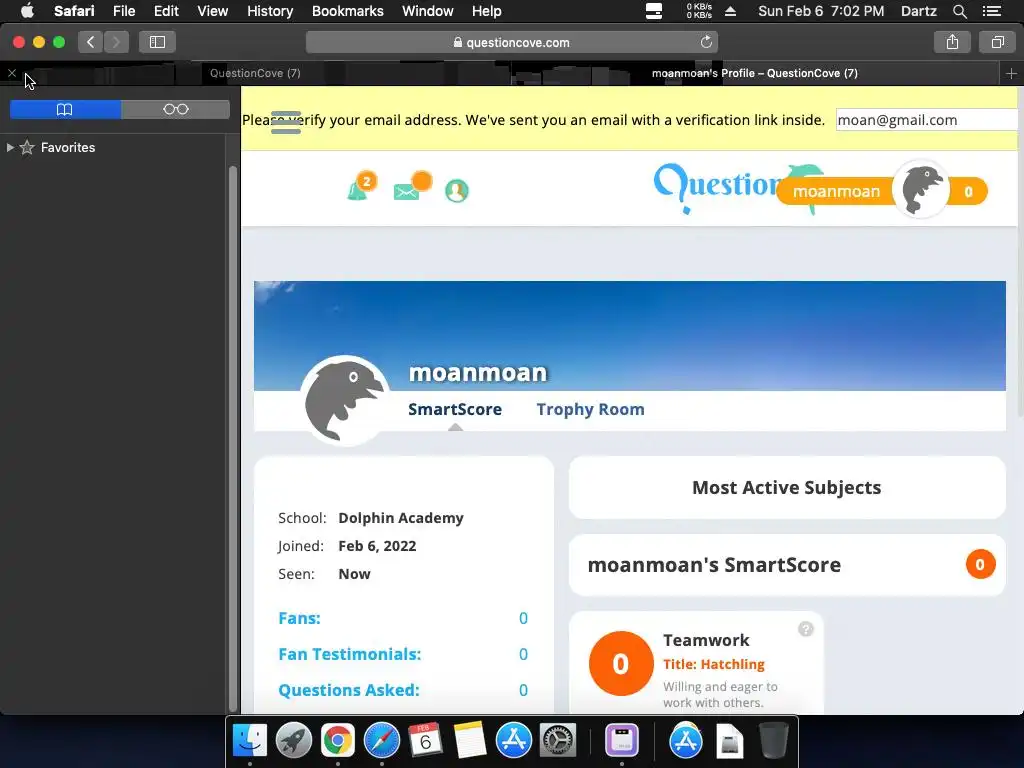This screenshot has height=768, width=1024.
Task: Click the Dartz user name in menu bar
Action: (918, 11)
